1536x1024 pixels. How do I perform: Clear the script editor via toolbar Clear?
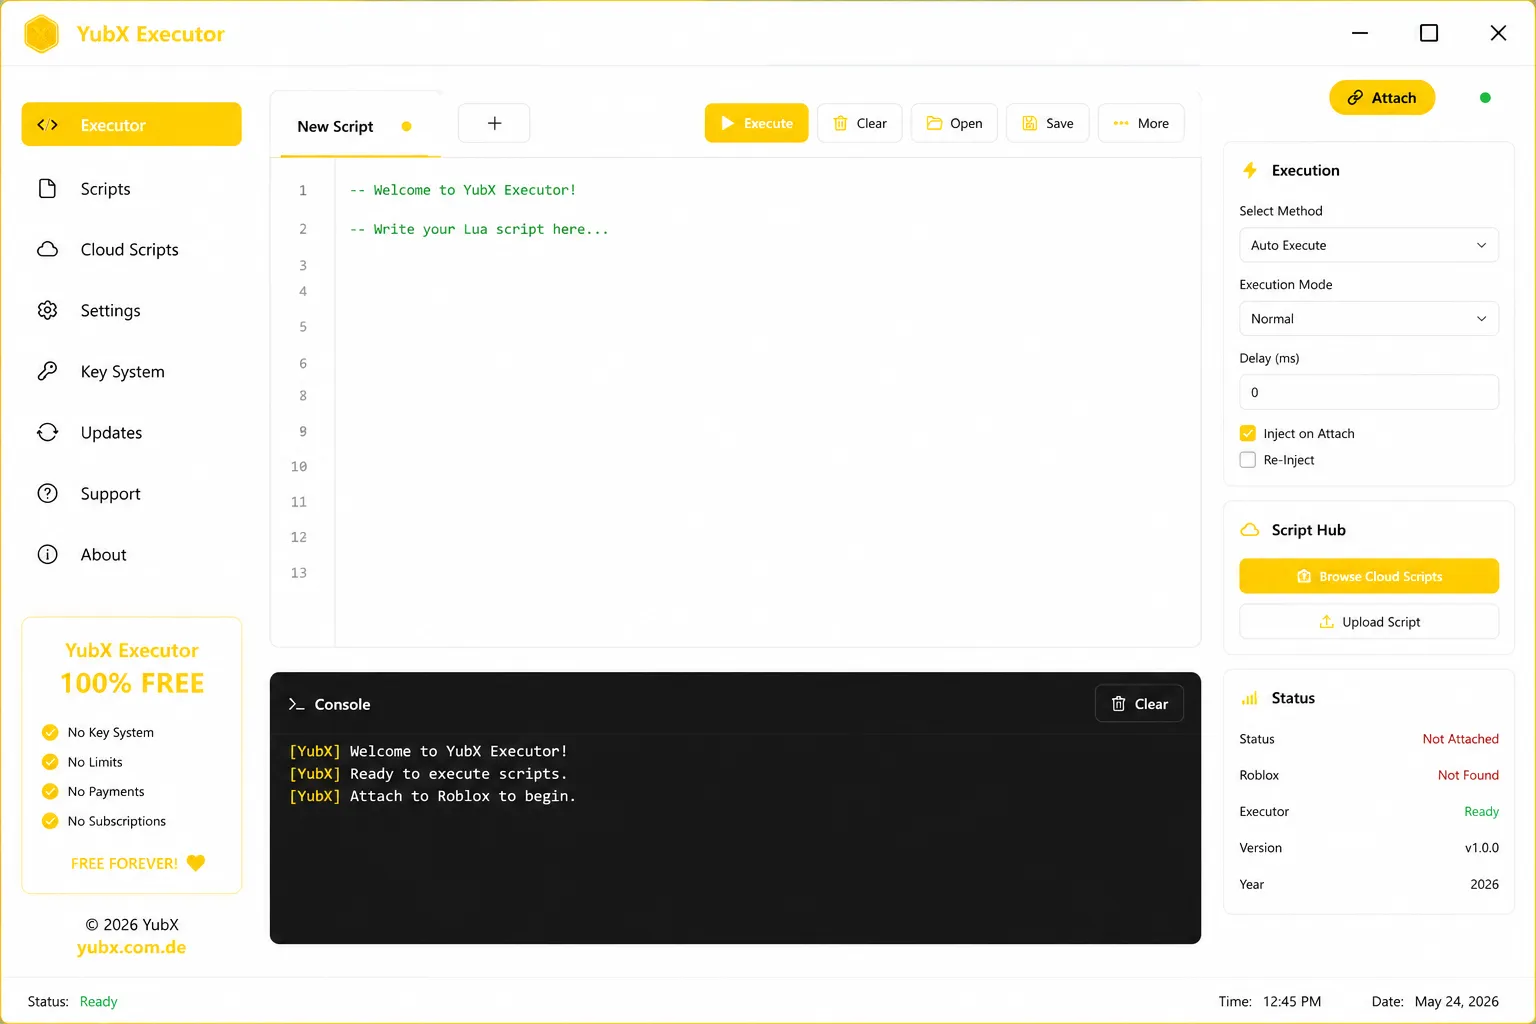point(860,123)
